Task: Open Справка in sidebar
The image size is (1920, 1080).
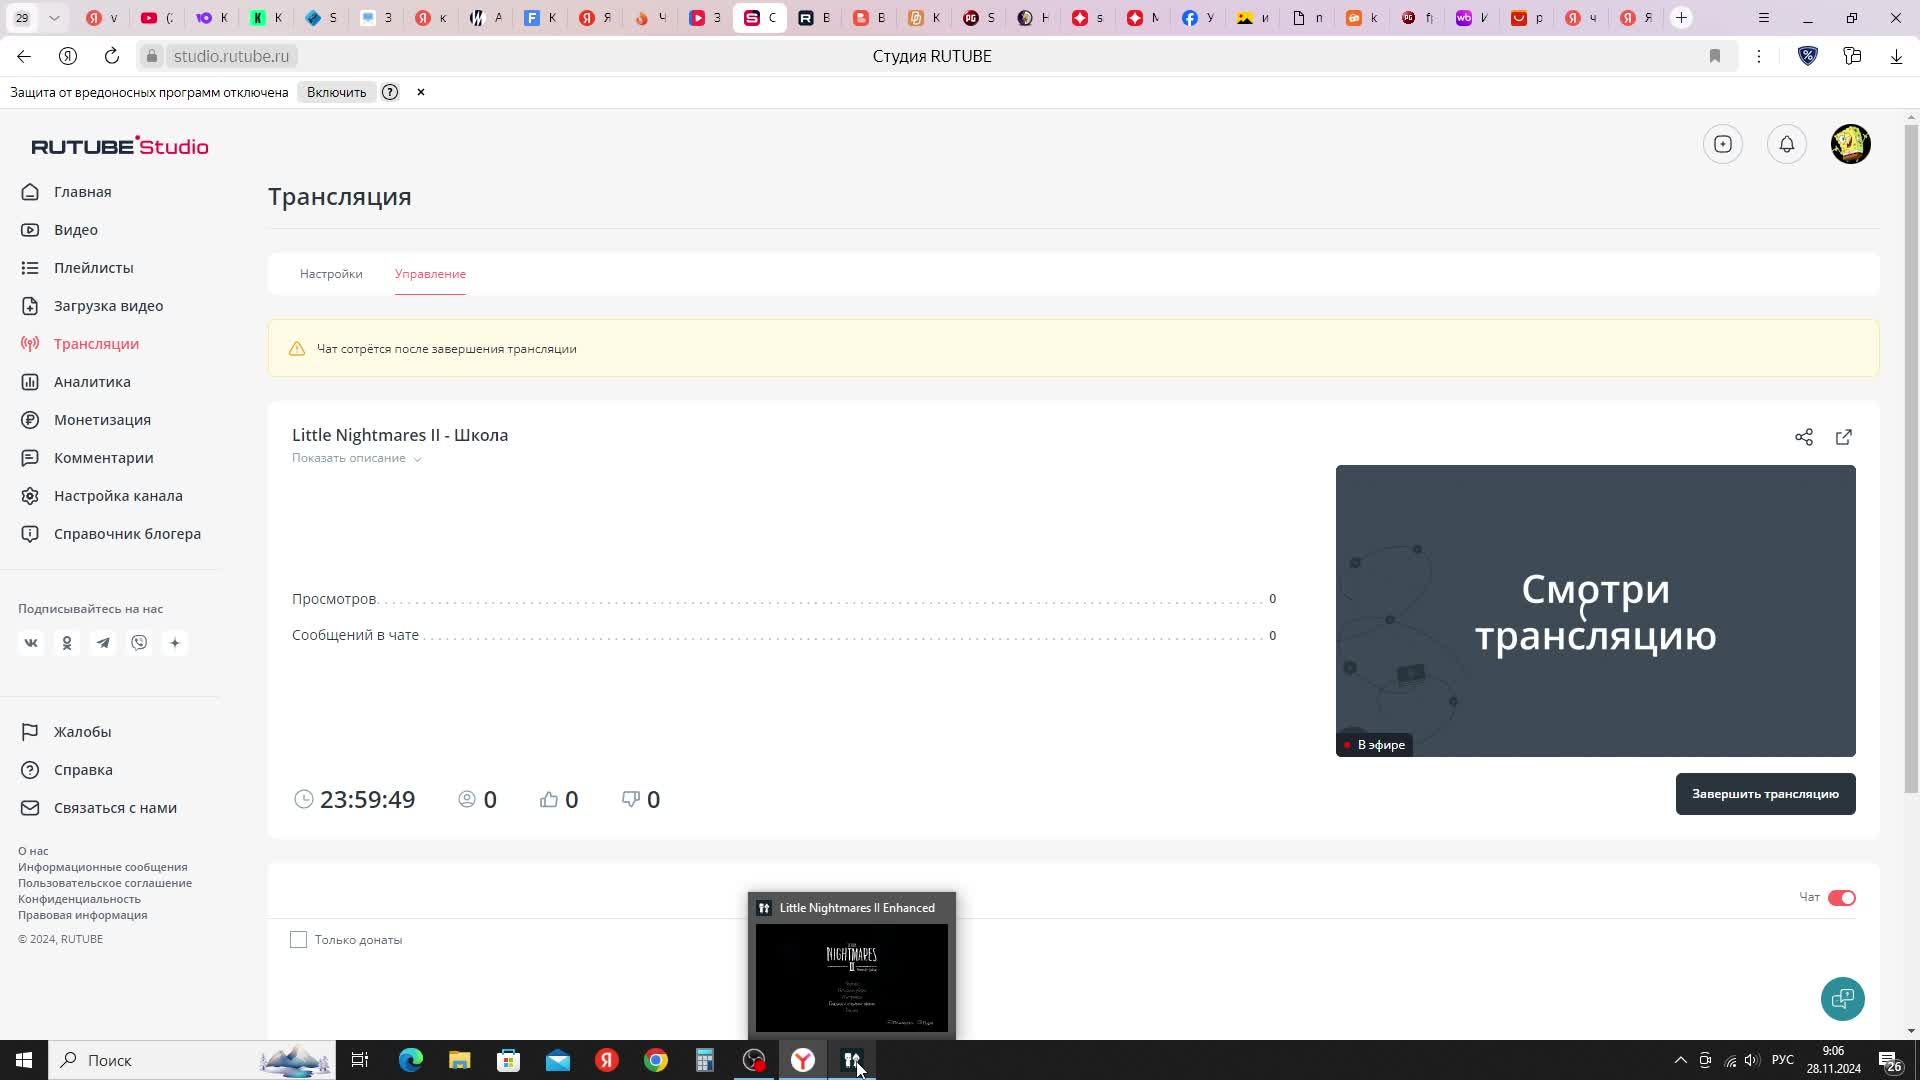Action: pos(83,770)
